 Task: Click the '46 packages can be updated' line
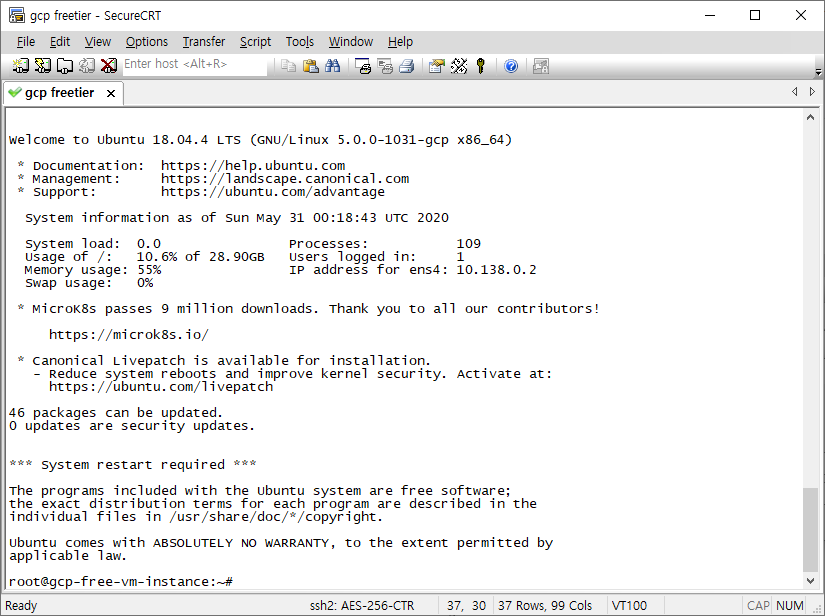[116, 413]
